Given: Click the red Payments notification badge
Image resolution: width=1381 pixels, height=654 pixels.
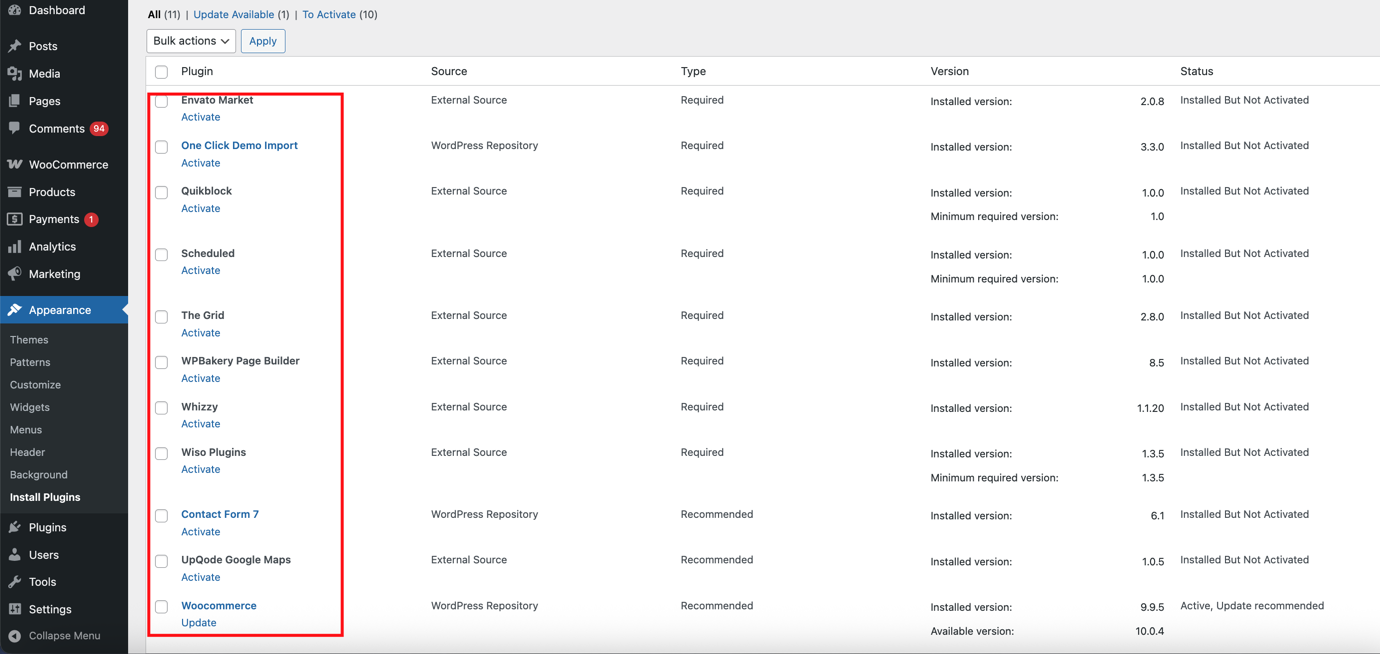Looking at the screenshot, I should [91, 219].
